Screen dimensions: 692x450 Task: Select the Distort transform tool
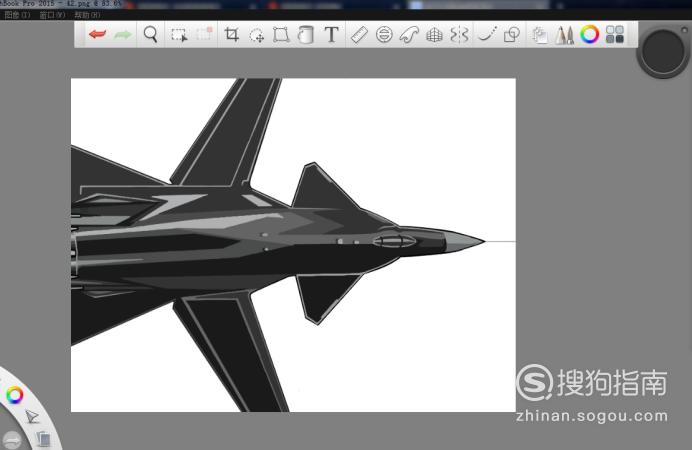(x=281, y=34)
